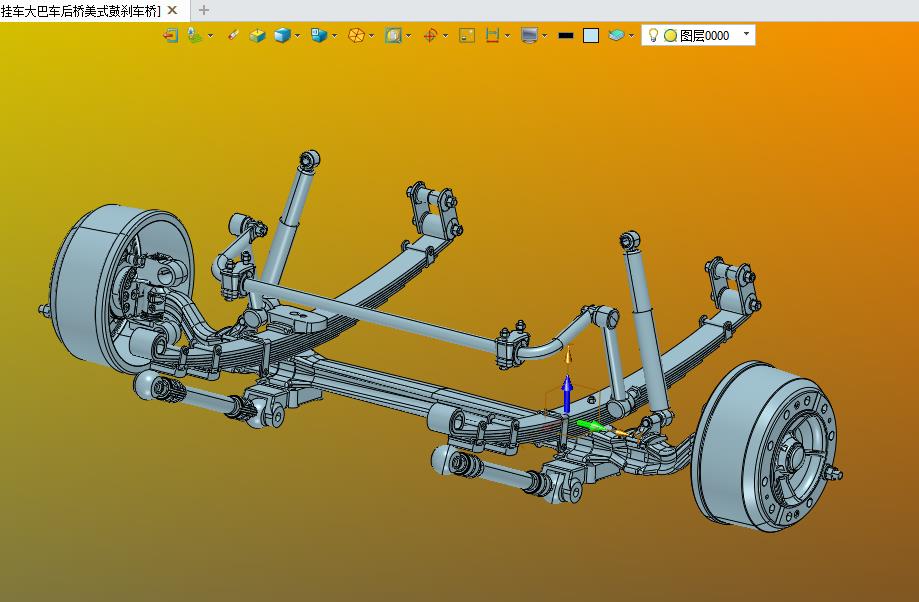Click the black color swatch
919x602 pixels.
tap(566, 36)
